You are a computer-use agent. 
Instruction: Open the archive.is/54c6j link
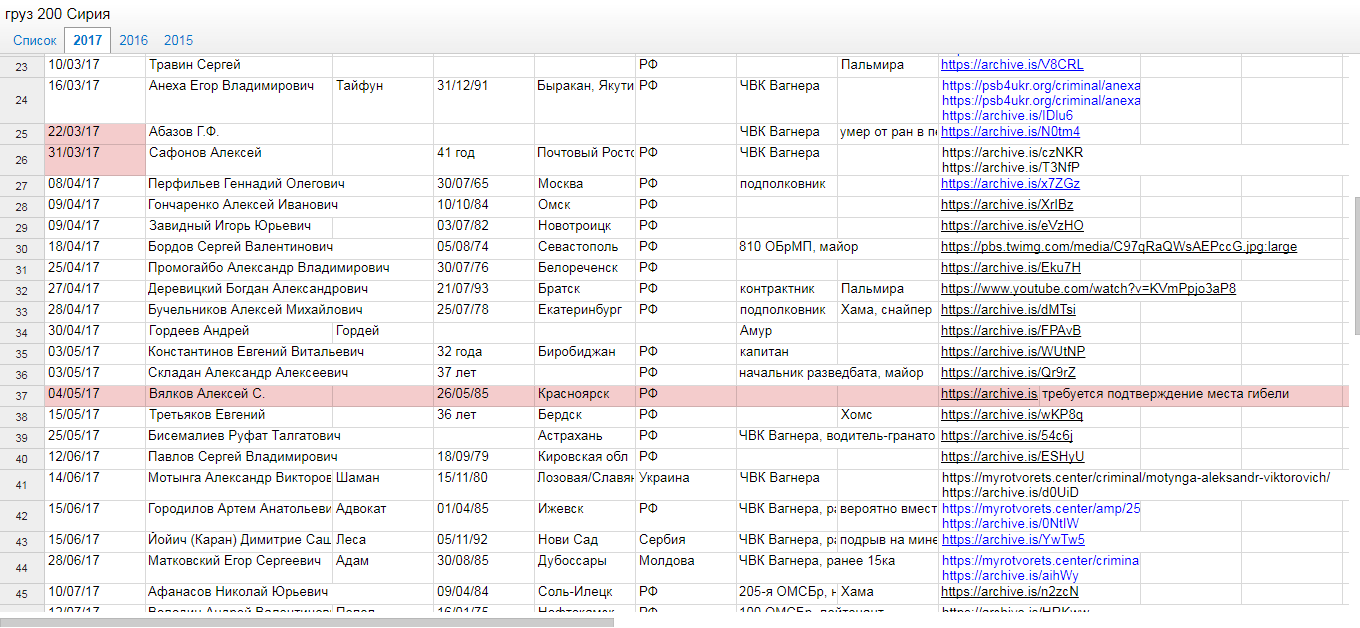pyautogui.click(x=1006, y=436)
